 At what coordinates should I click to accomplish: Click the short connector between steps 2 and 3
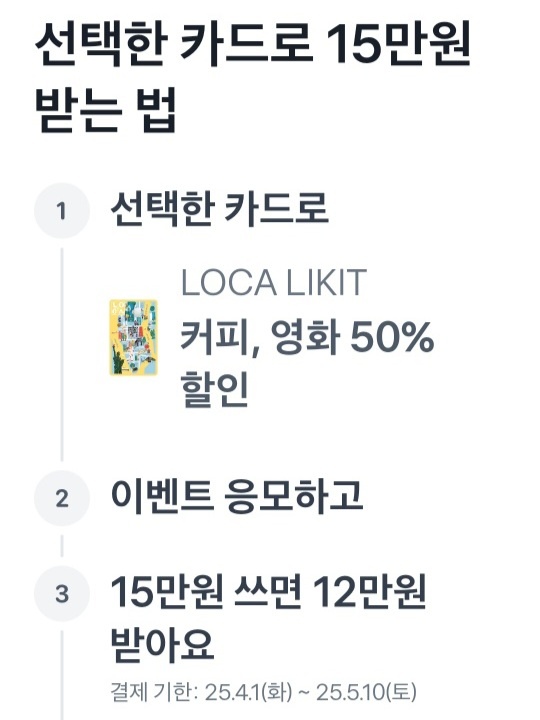(x=62, y=546)
